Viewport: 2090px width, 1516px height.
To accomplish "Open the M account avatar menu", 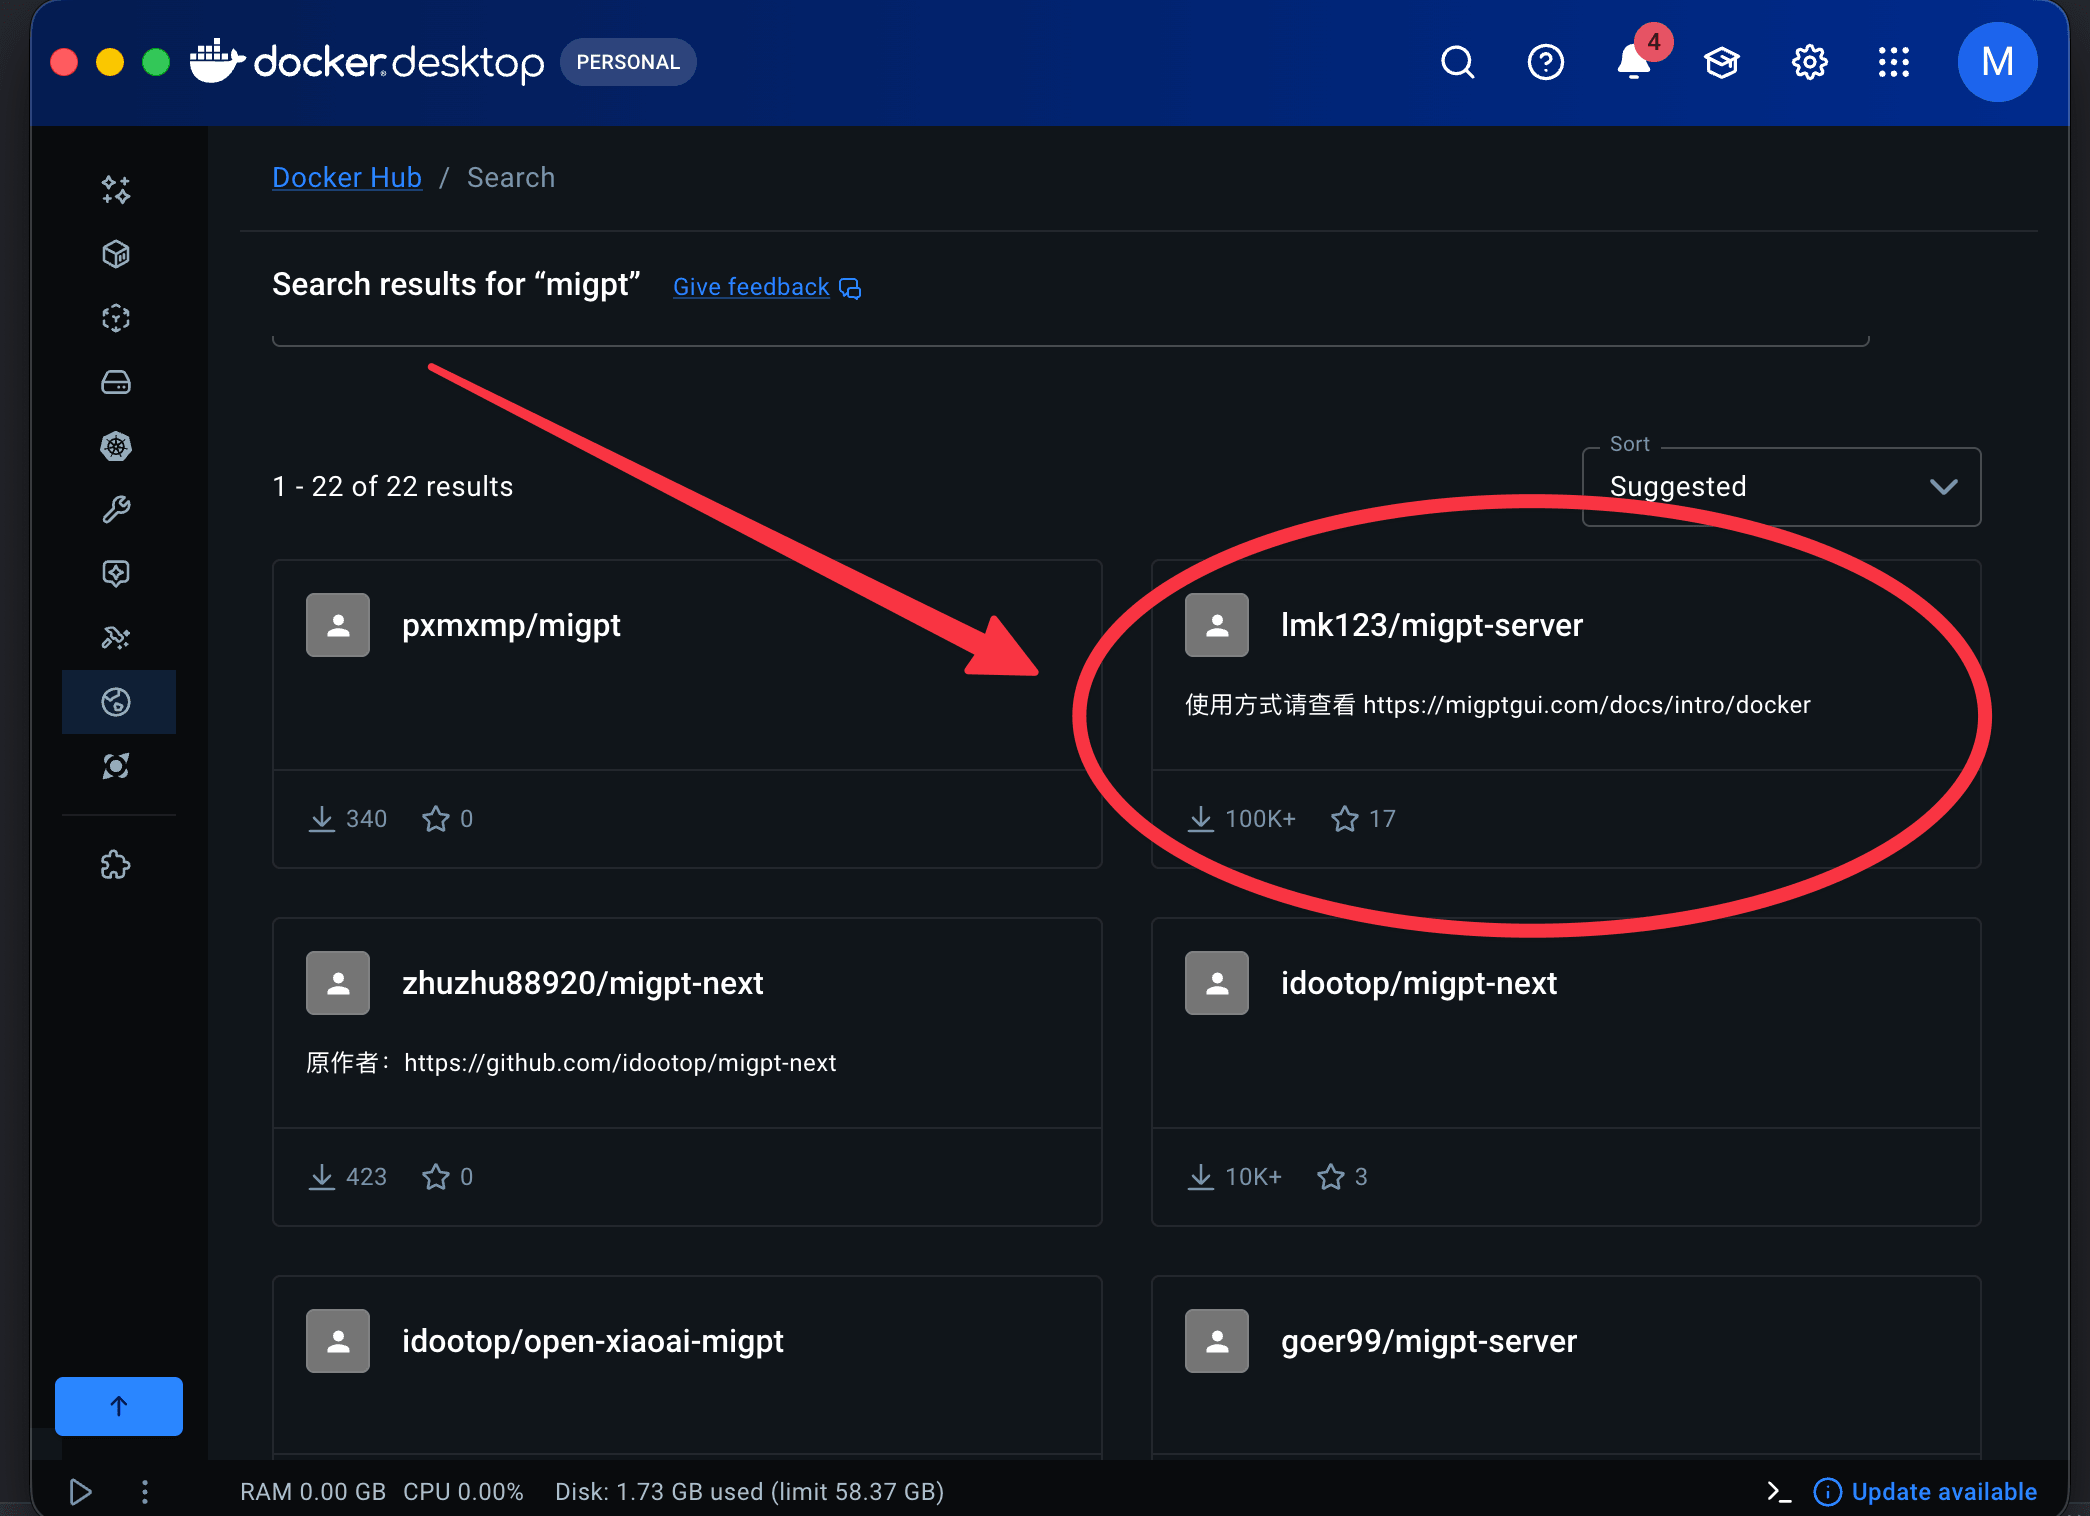I will (x=1997, y=62).
